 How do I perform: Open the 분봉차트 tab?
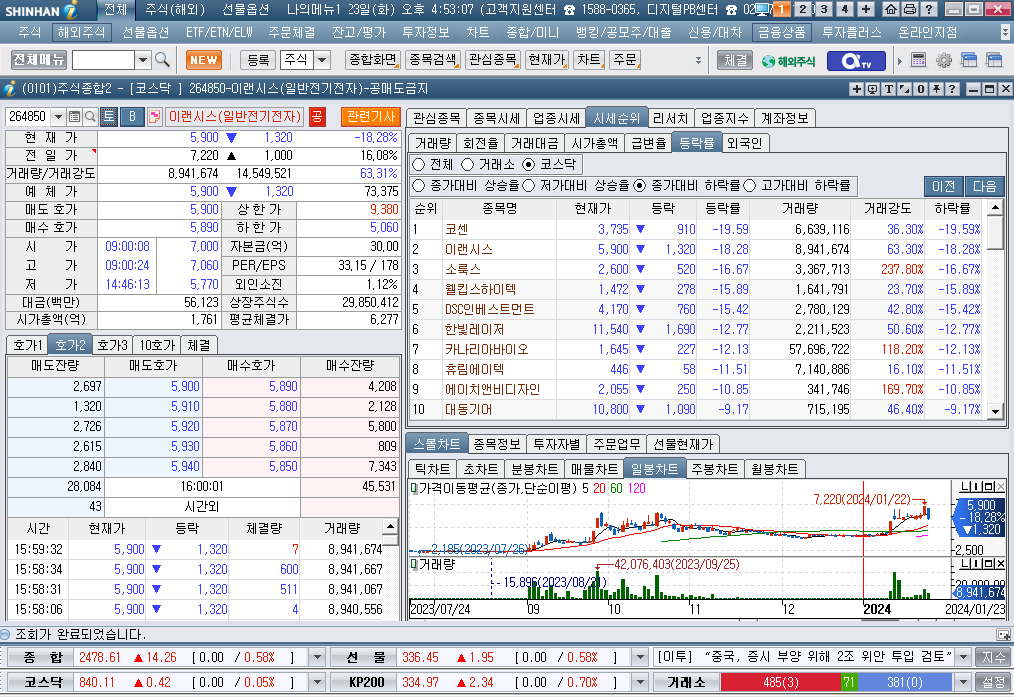pos(534,469)
